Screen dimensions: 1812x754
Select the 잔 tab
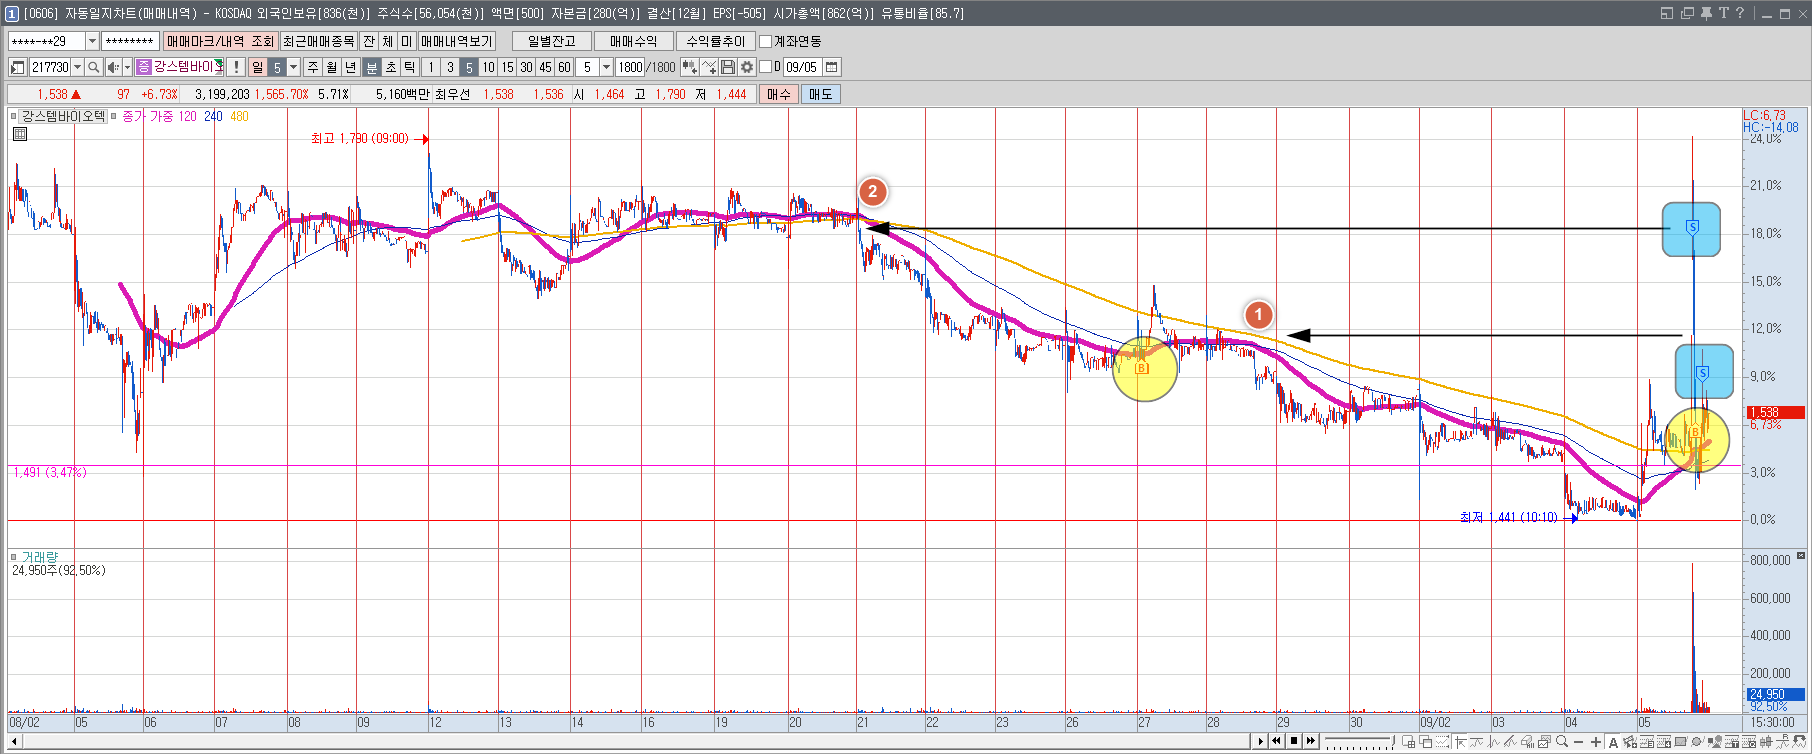(x=369, y=41)
